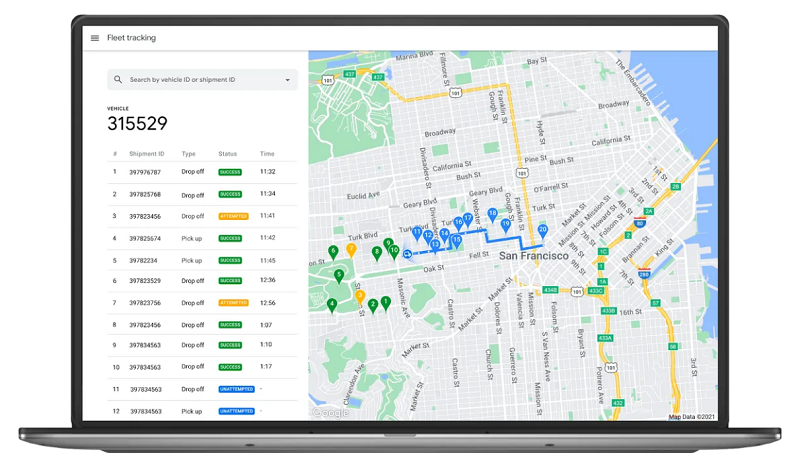Select shipment ID 39782234
Viewport: 800px width, 465px height.
pyautogui.click(x=143, y=260)
